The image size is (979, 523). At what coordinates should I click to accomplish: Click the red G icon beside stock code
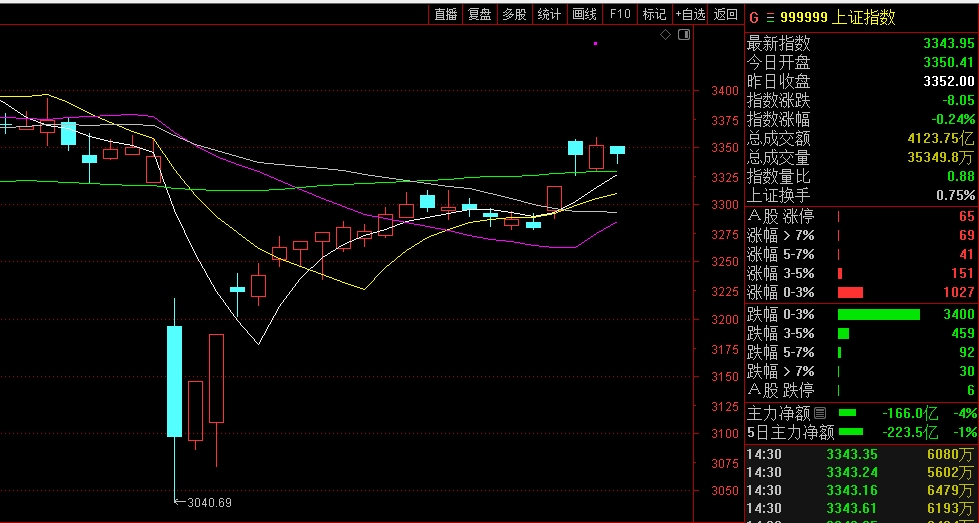click(x=754, y=17)
